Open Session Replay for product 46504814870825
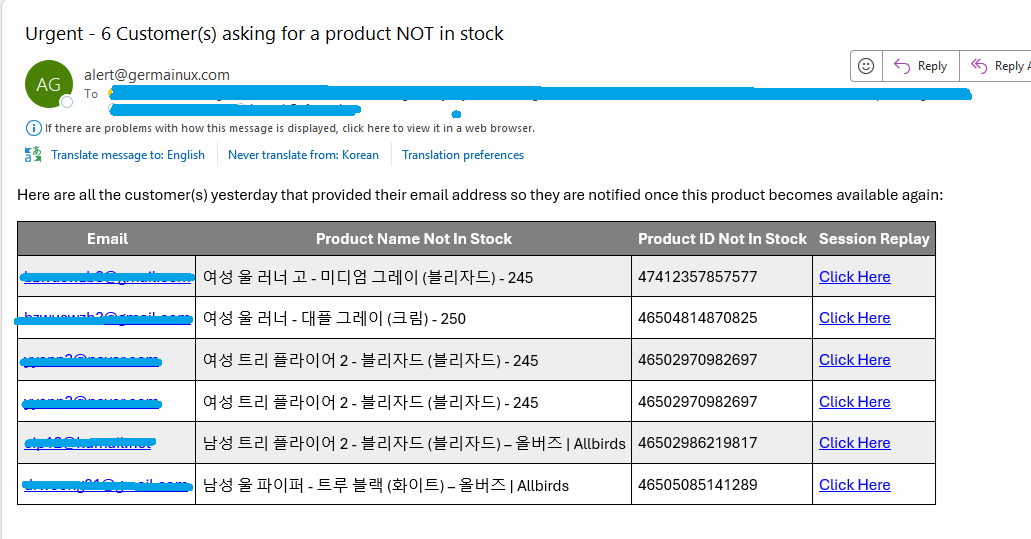Screen dimensions: 1031x539 (854, 318)
